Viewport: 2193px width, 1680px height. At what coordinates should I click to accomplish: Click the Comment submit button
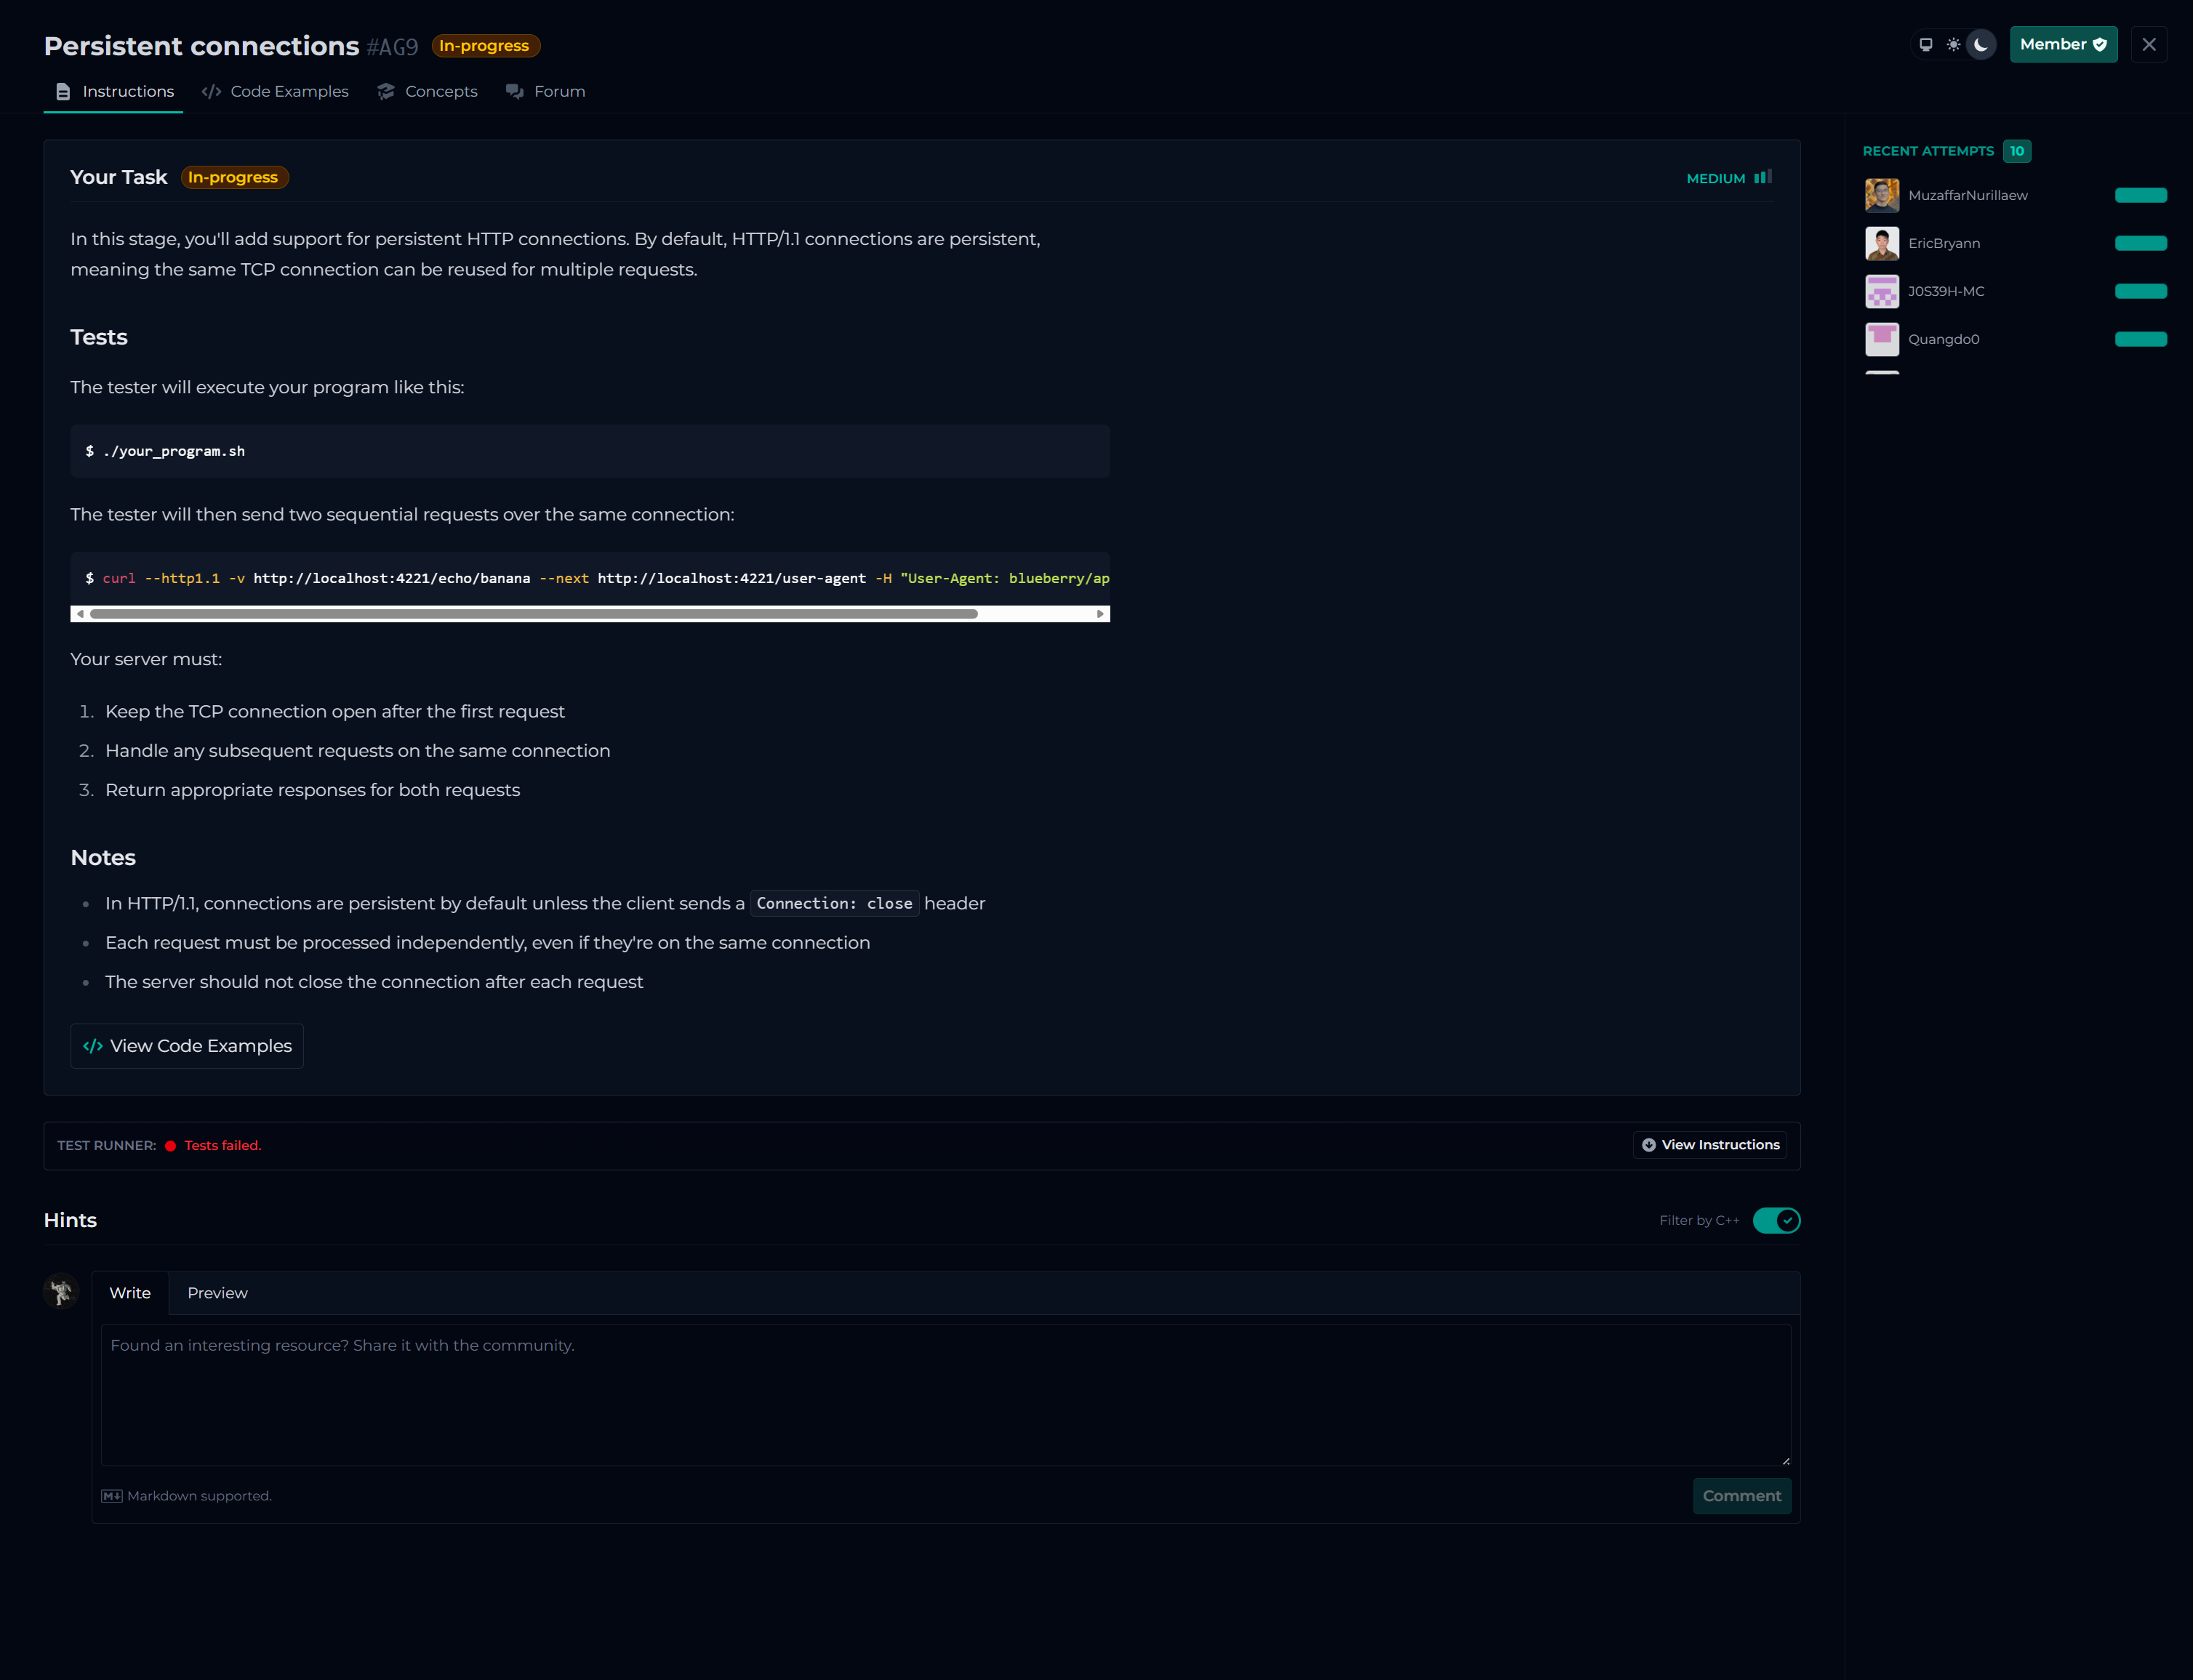[1741, 1496]
